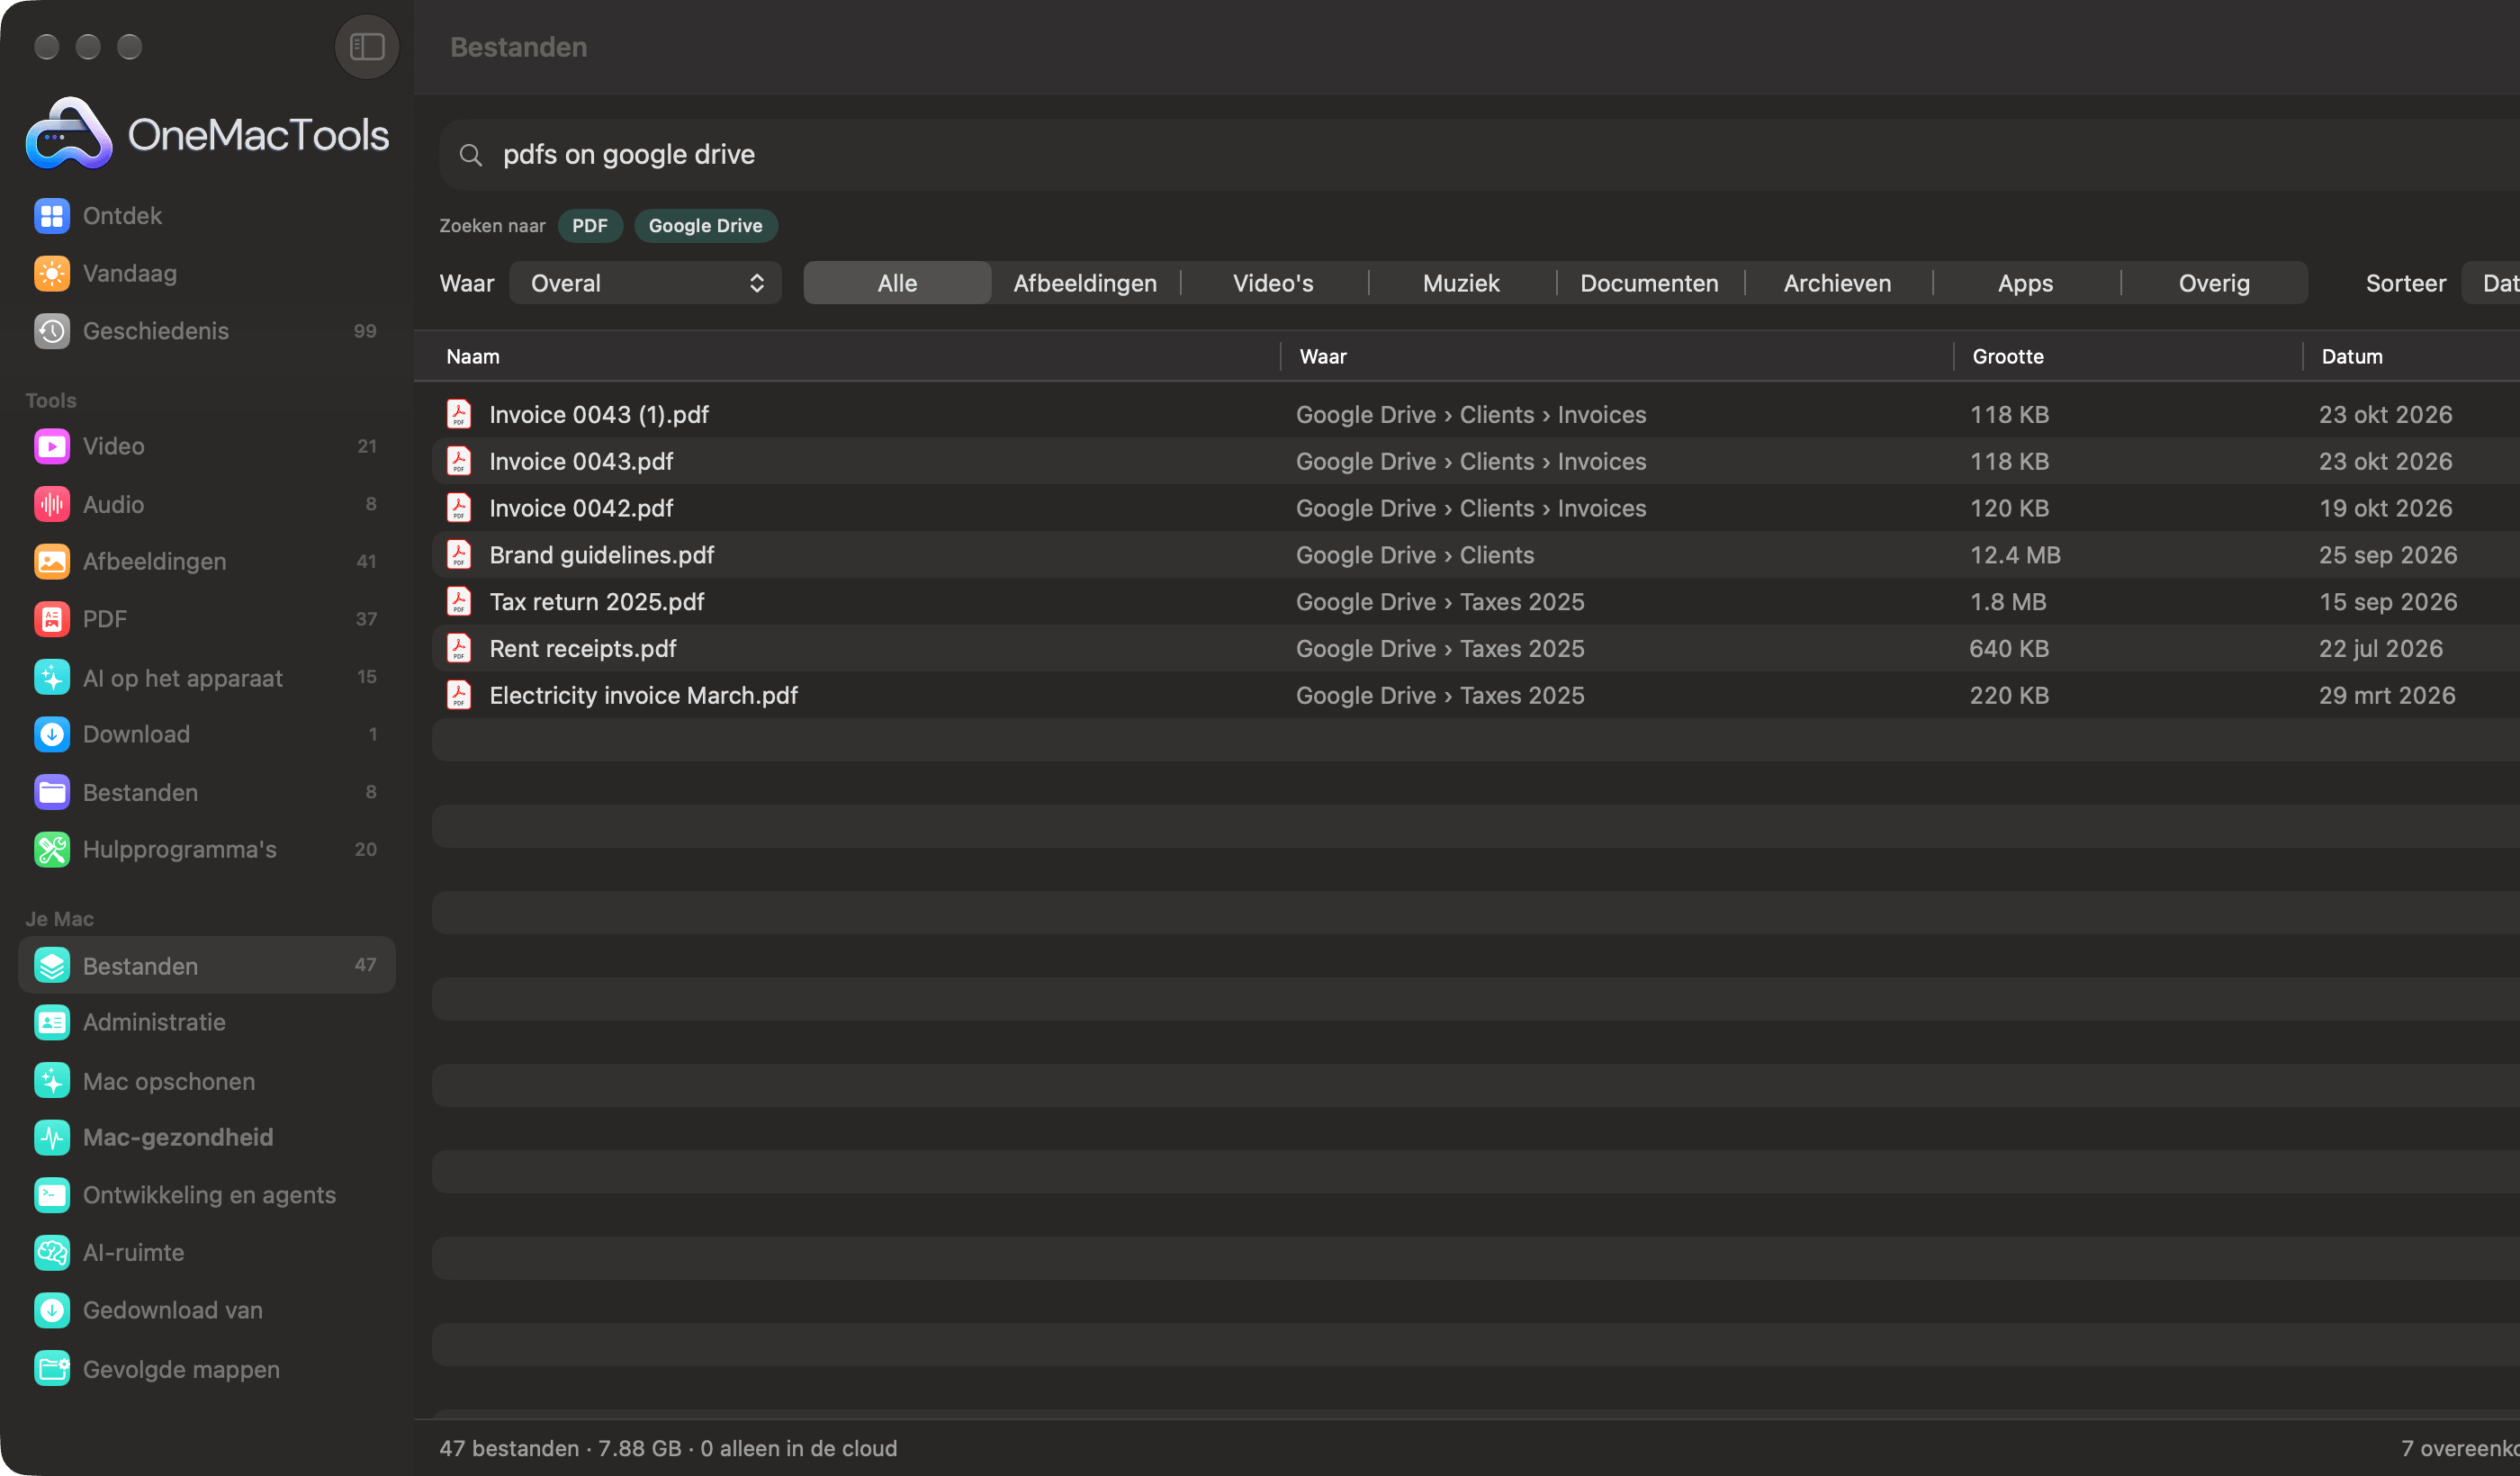Open Vandaag in the sidebar

[206, 273]
